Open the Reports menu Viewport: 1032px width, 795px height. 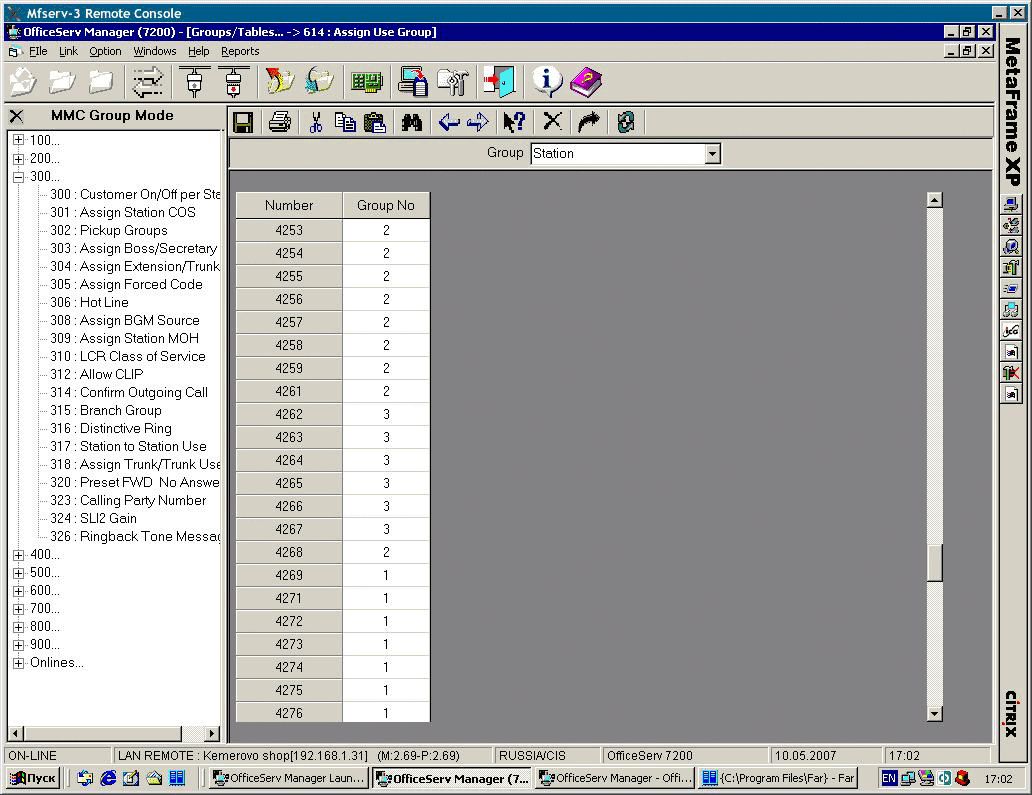click(240, 51)
